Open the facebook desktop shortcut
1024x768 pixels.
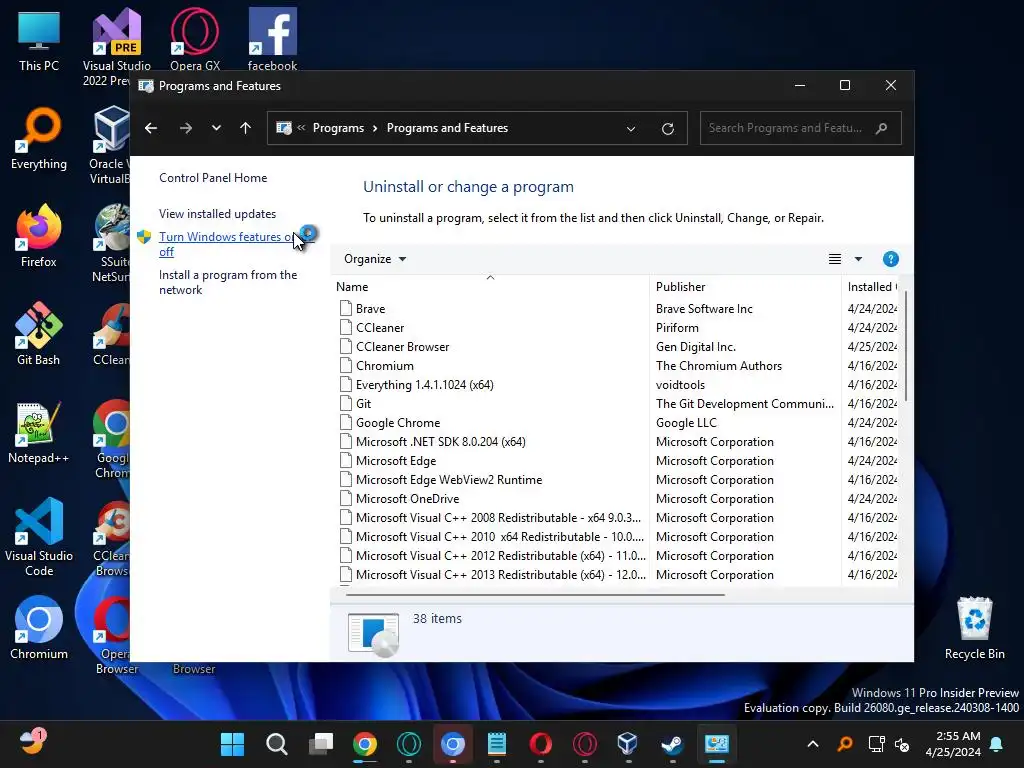click(272, 39)
